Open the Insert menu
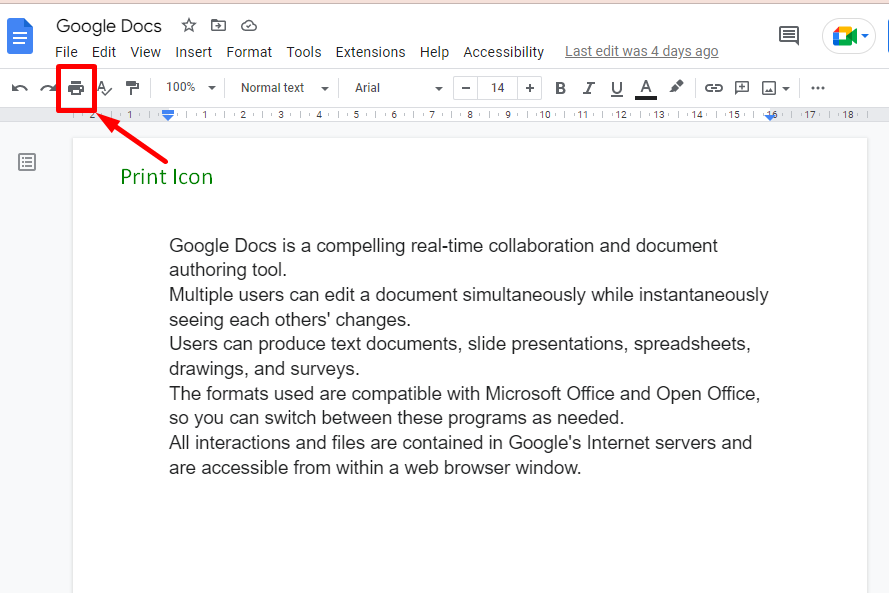This screenshot has width=889, height=593. click(193, 52)
